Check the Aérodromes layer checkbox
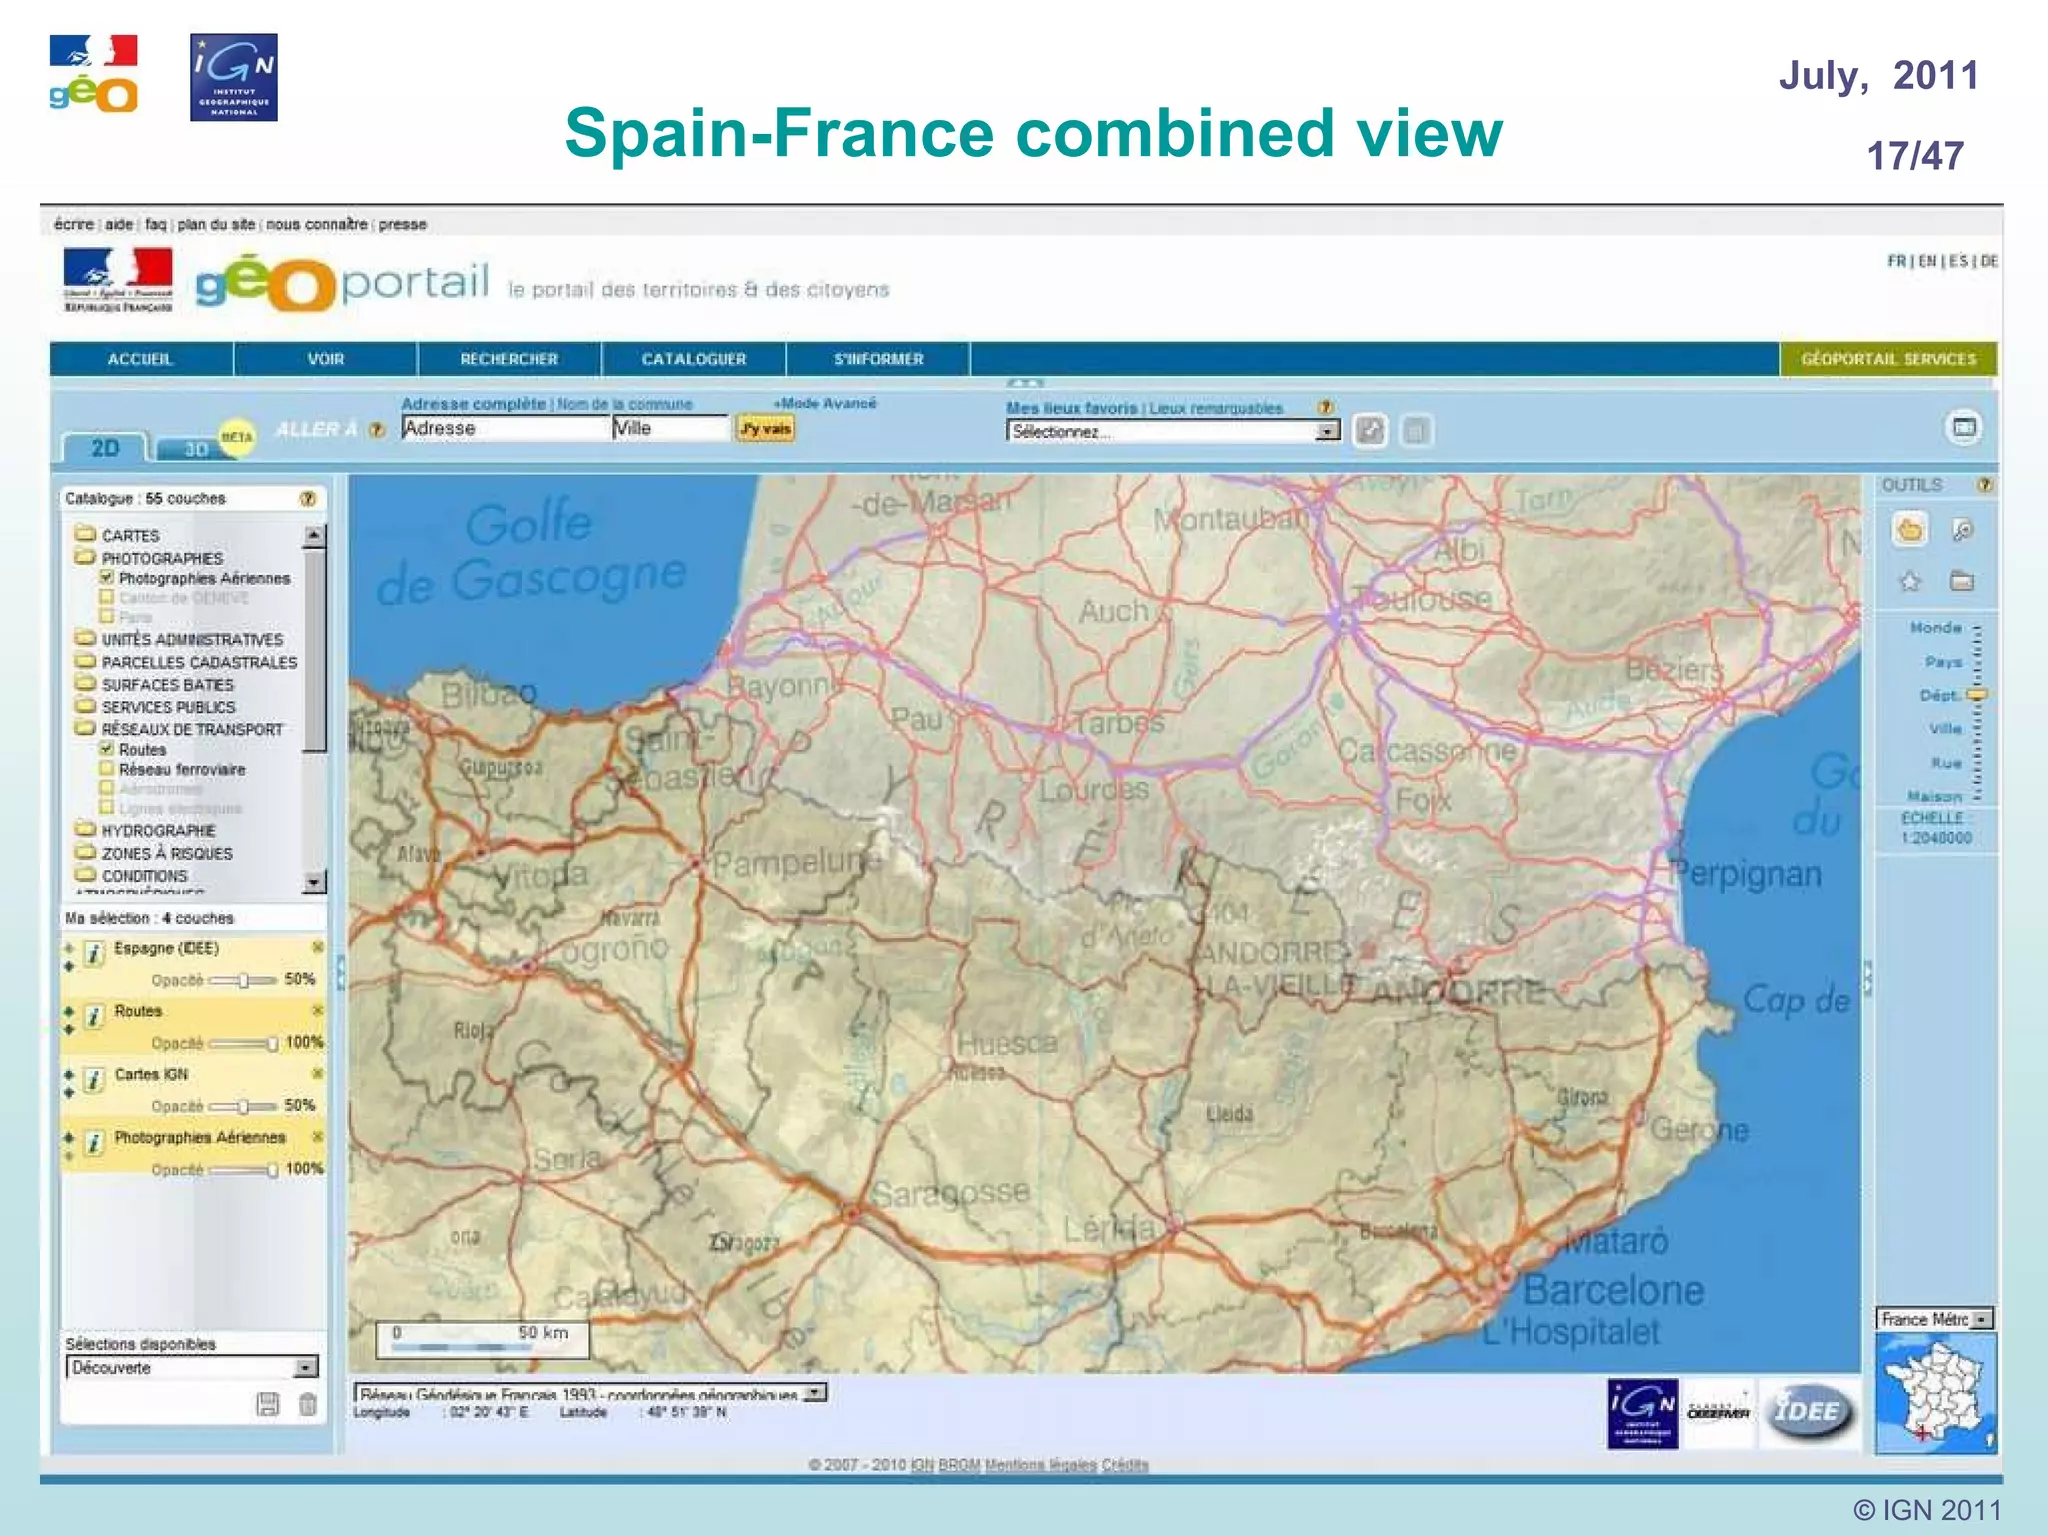 click(x=107, y=788)
